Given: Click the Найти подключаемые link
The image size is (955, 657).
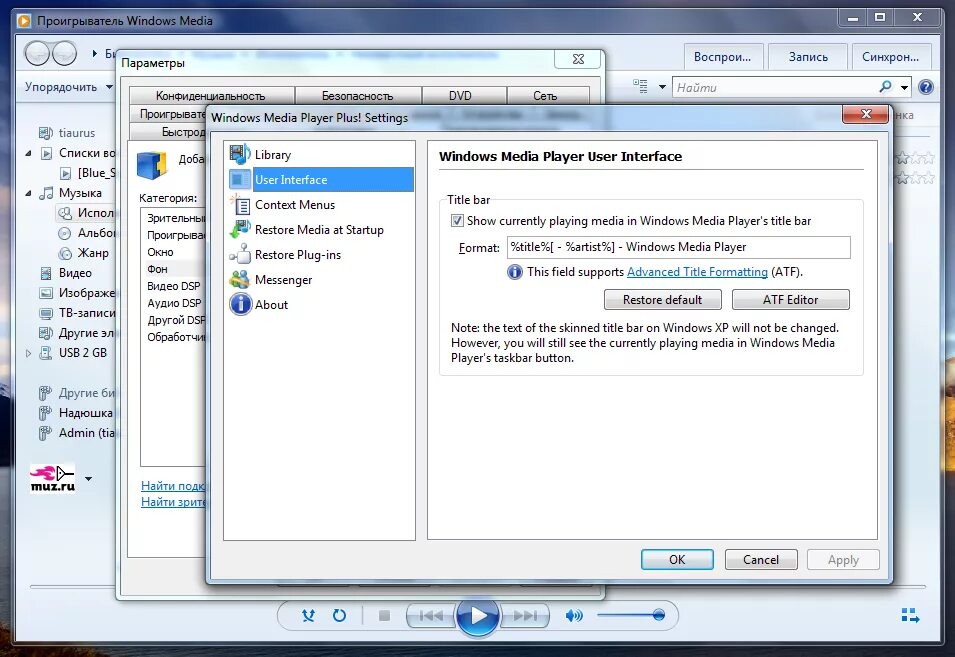Looking at the screenshot, I should 174,485.
